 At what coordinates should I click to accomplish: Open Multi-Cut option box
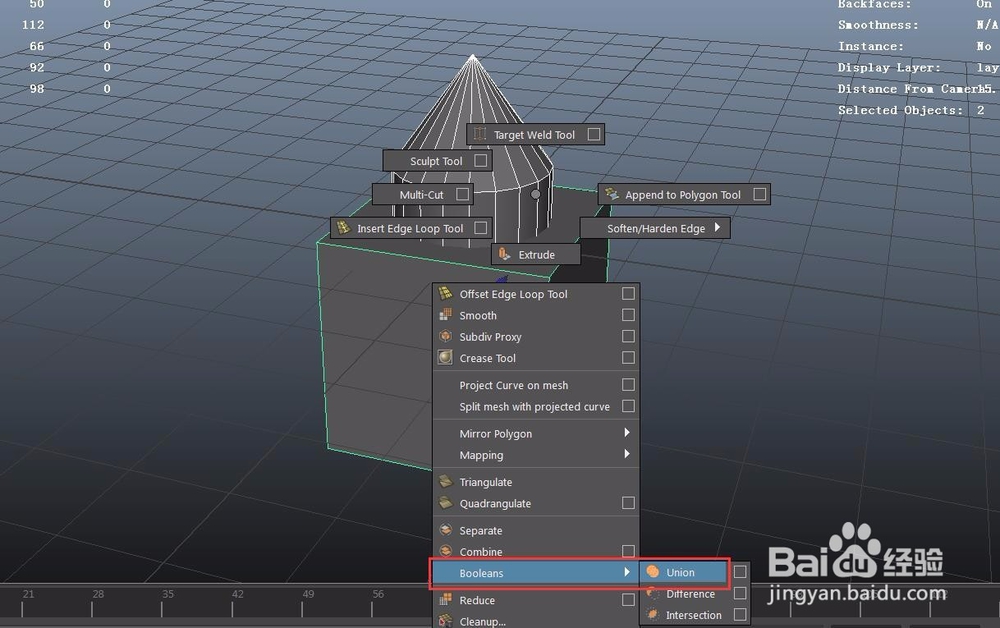462,193
